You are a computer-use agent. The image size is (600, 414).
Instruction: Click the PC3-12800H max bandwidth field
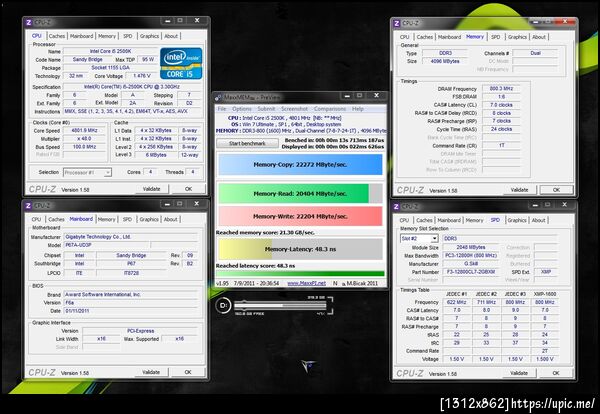[471, 256]
